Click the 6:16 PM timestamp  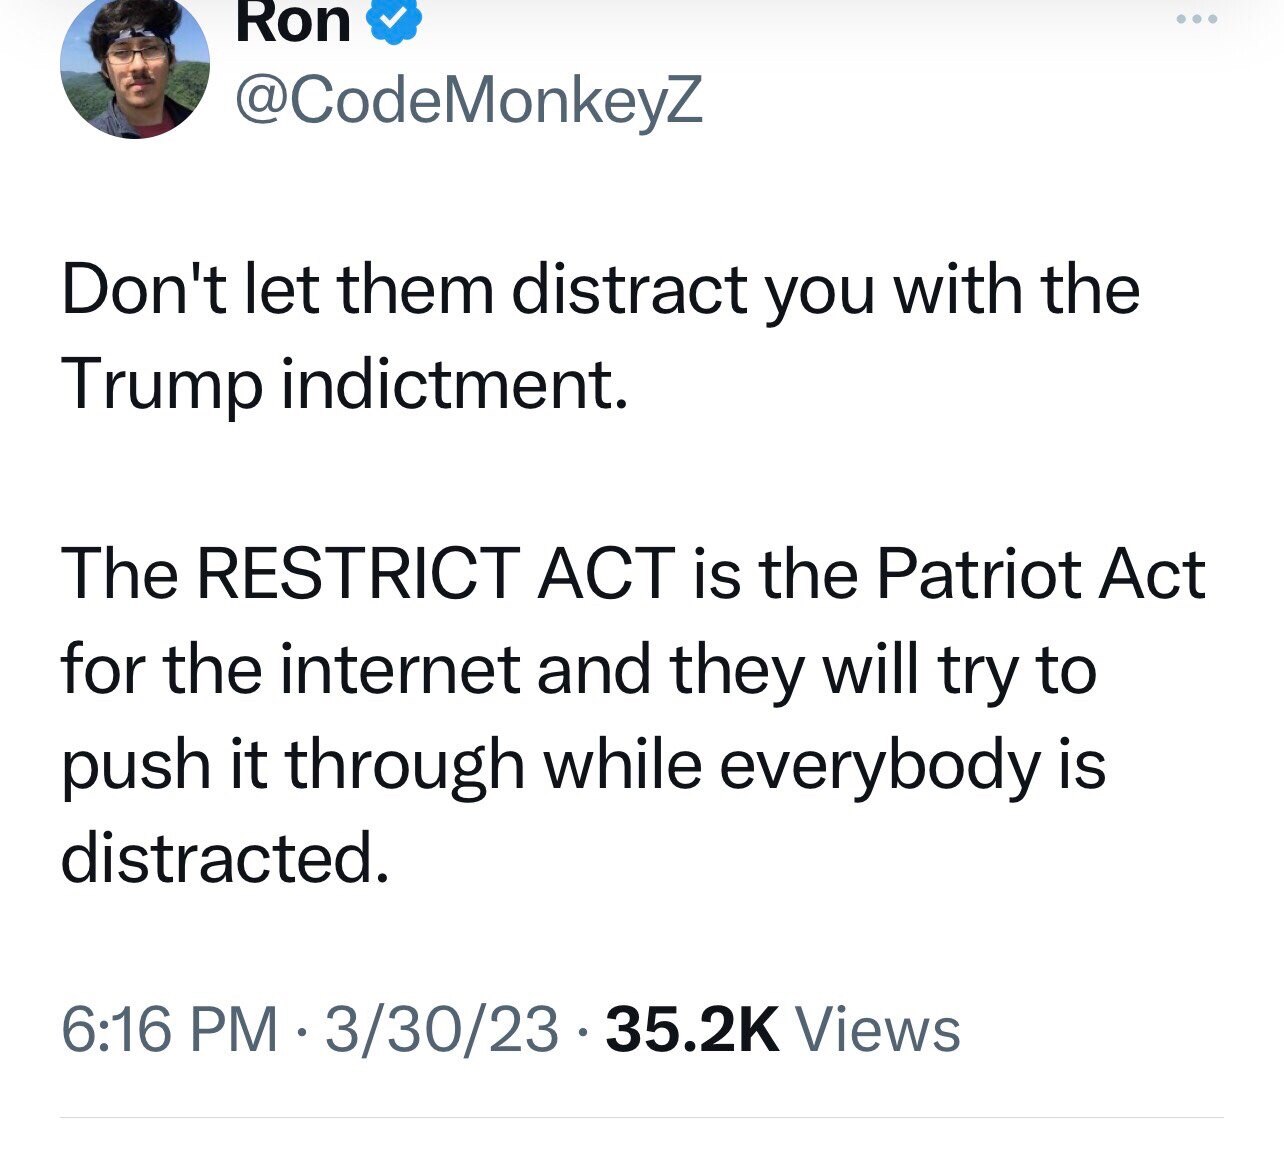coord(168,1029)
